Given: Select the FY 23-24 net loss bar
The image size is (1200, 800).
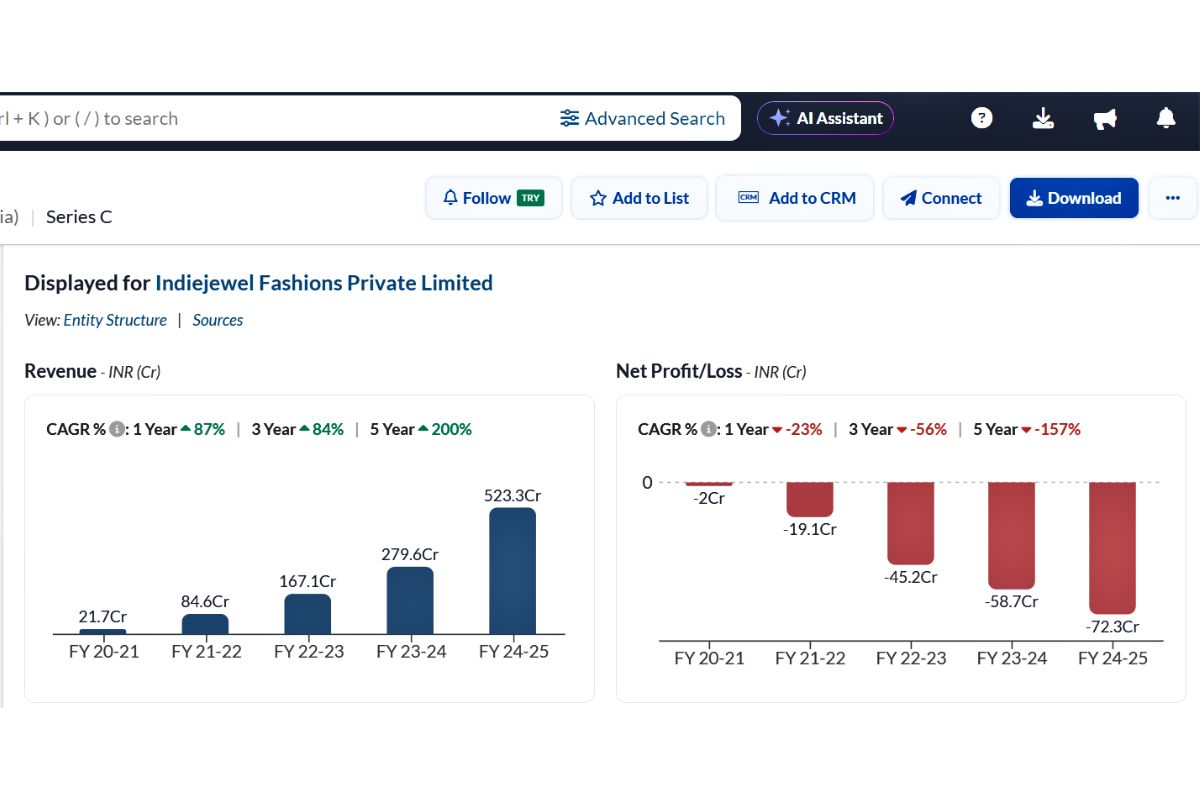Looking at the screenshot, I should point(1012,536).
